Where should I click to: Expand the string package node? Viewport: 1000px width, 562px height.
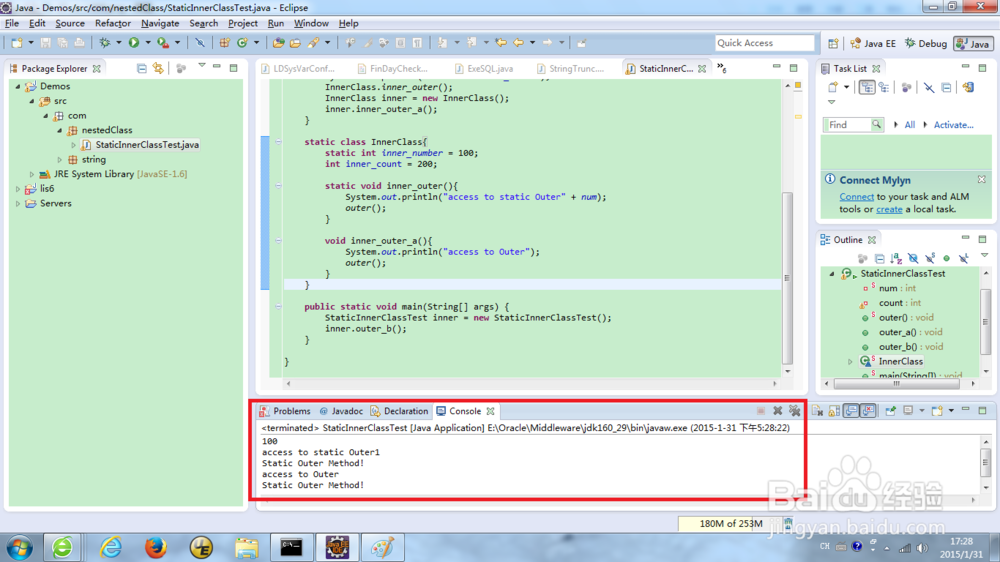[60, 159]
